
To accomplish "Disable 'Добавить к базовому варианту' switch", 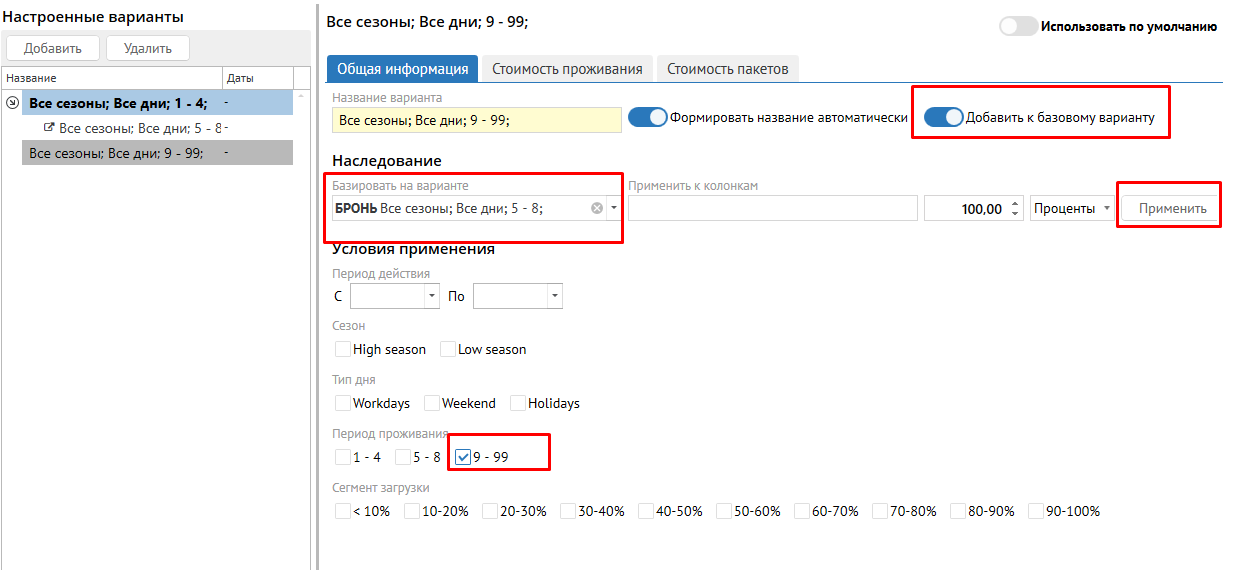I will click(x=943, y=117).
